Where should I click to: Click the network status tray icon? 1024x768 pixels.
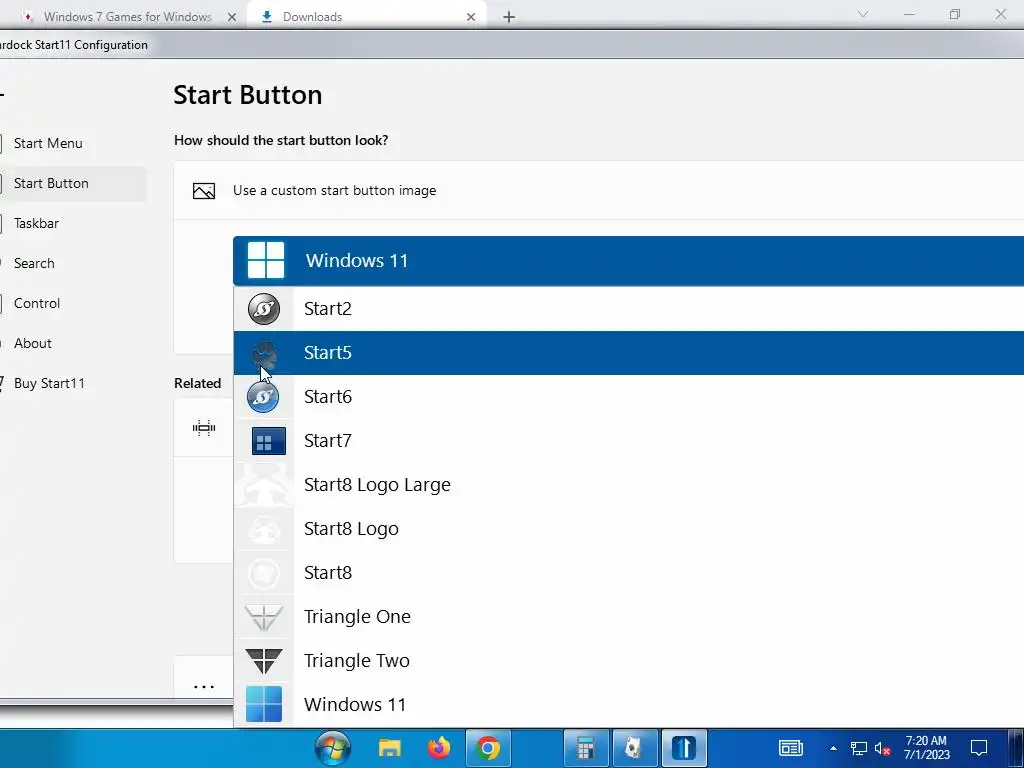point(858,748)
